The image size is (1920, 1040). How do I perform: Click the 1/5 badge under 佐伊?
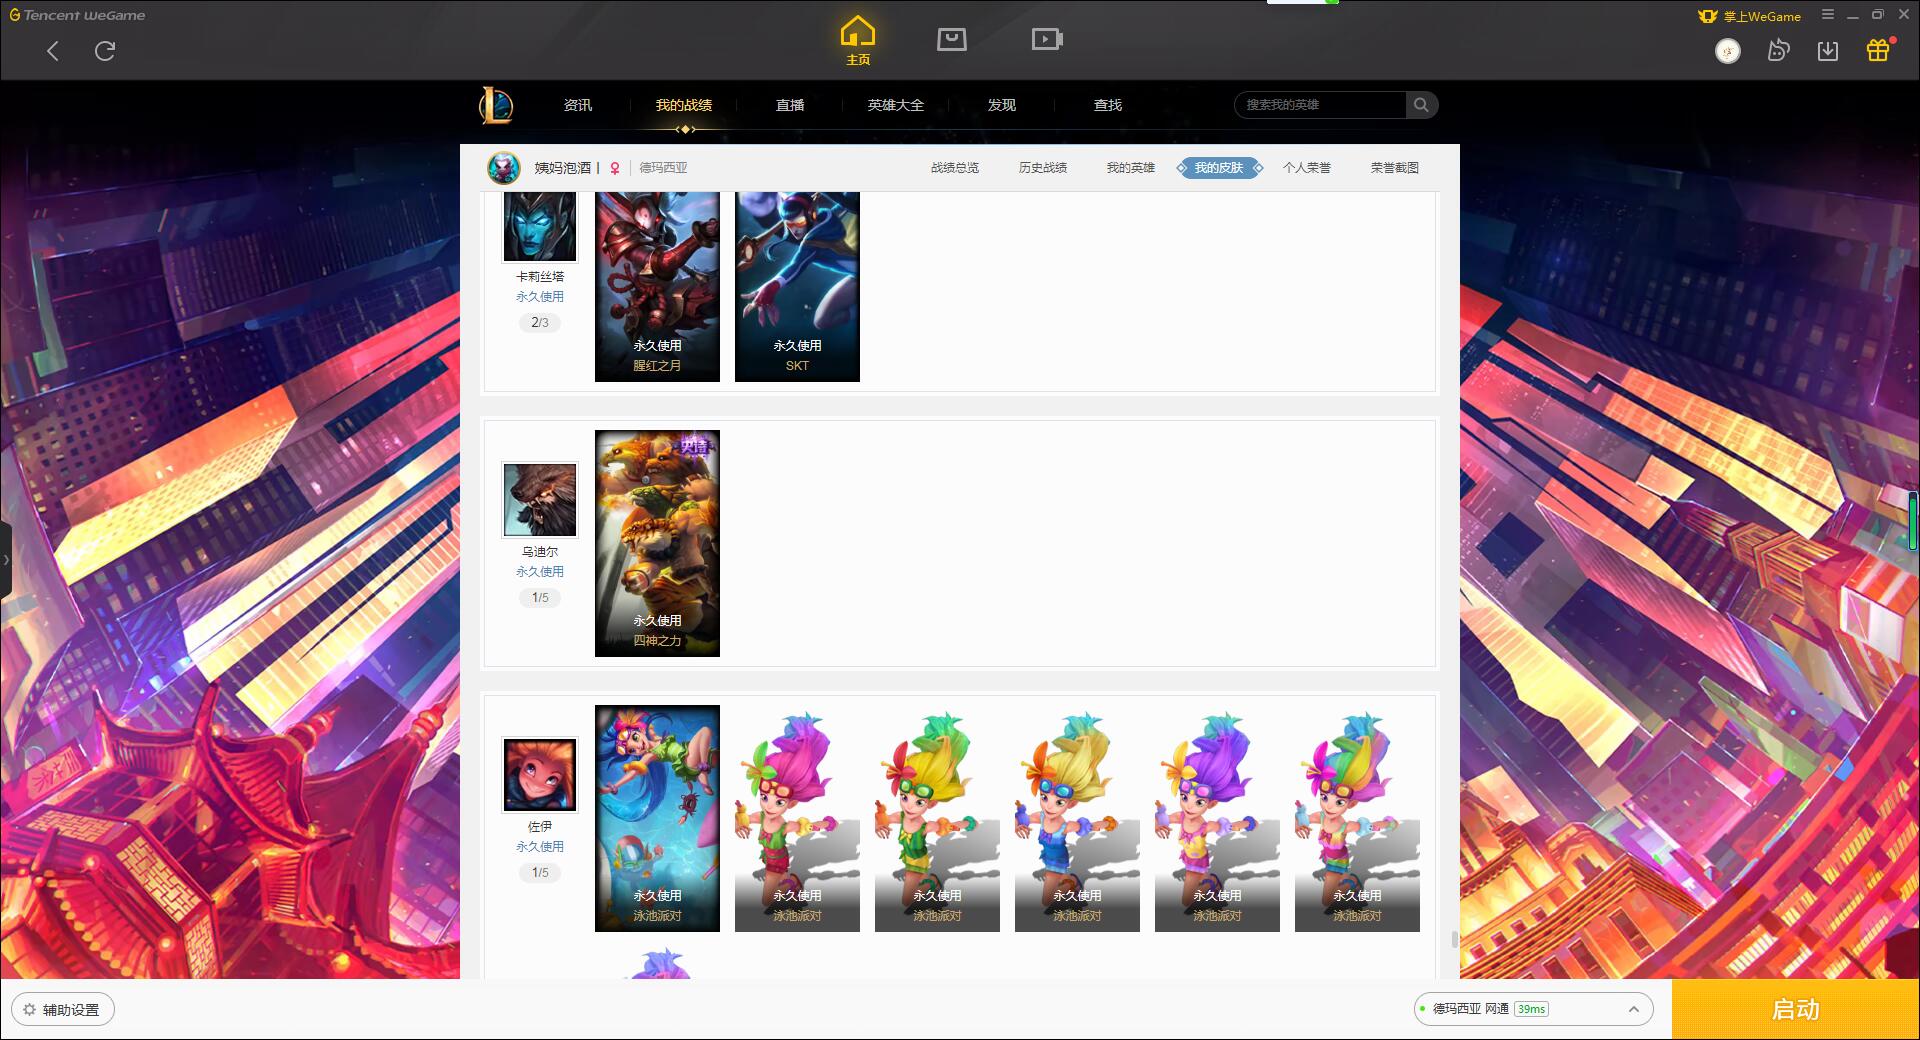pyautogui.click(x=540, y=873)
